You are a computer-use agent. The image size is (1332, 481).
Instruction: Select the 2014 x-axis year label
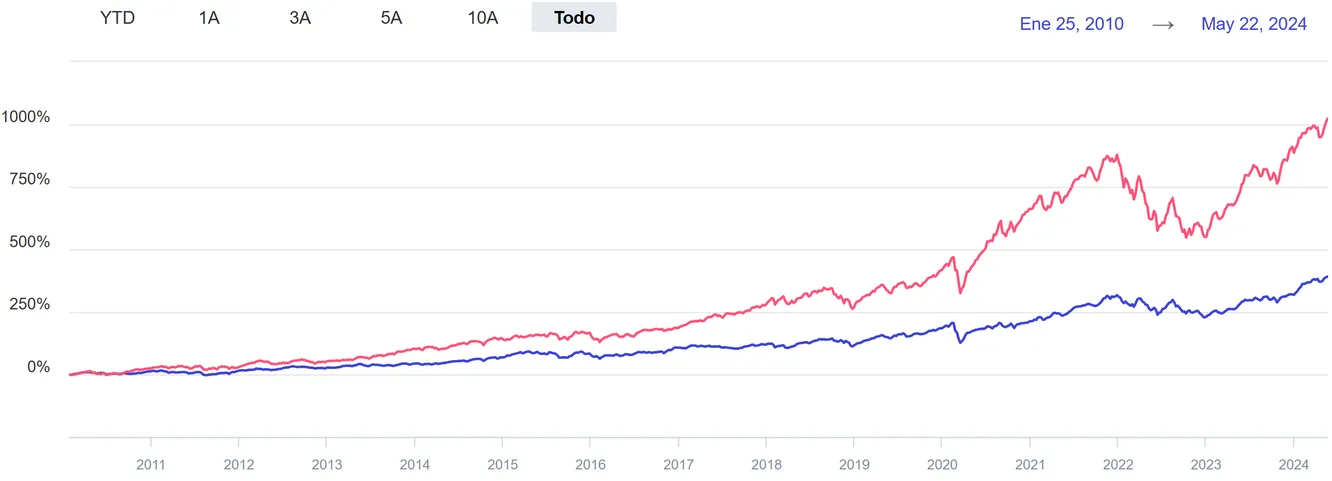coord(414,464)
